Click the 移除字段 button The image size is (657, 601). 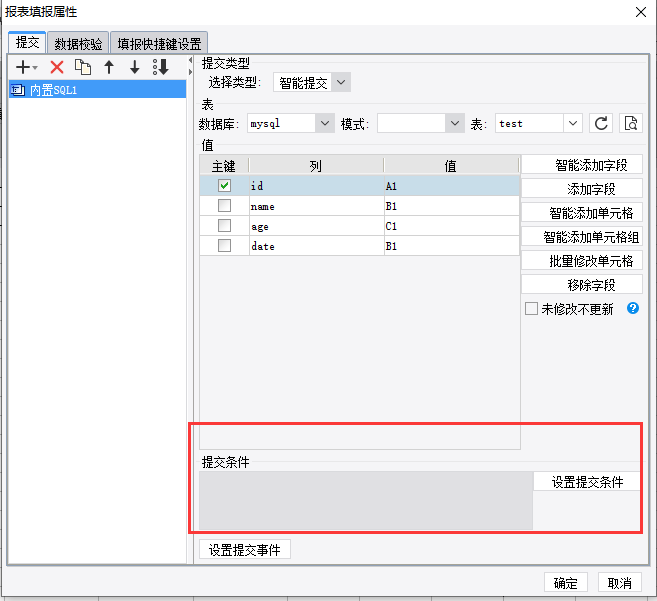click(582, 284)
